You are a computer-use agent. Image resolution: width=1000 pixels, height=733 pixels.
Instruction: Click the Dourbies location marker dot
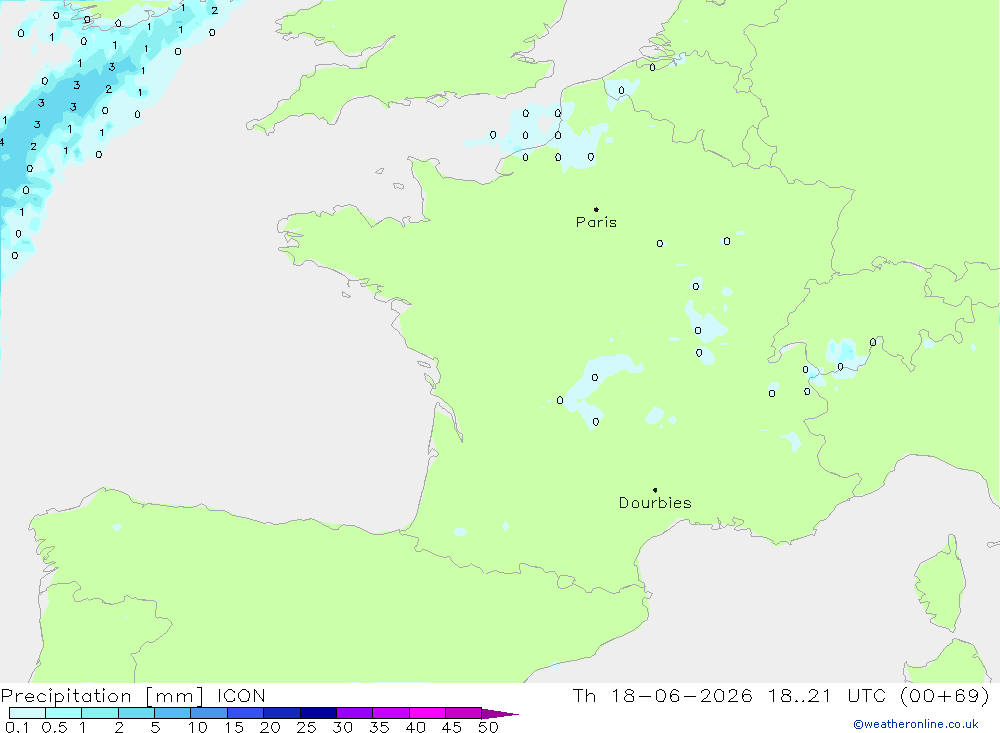coord(655,490)
